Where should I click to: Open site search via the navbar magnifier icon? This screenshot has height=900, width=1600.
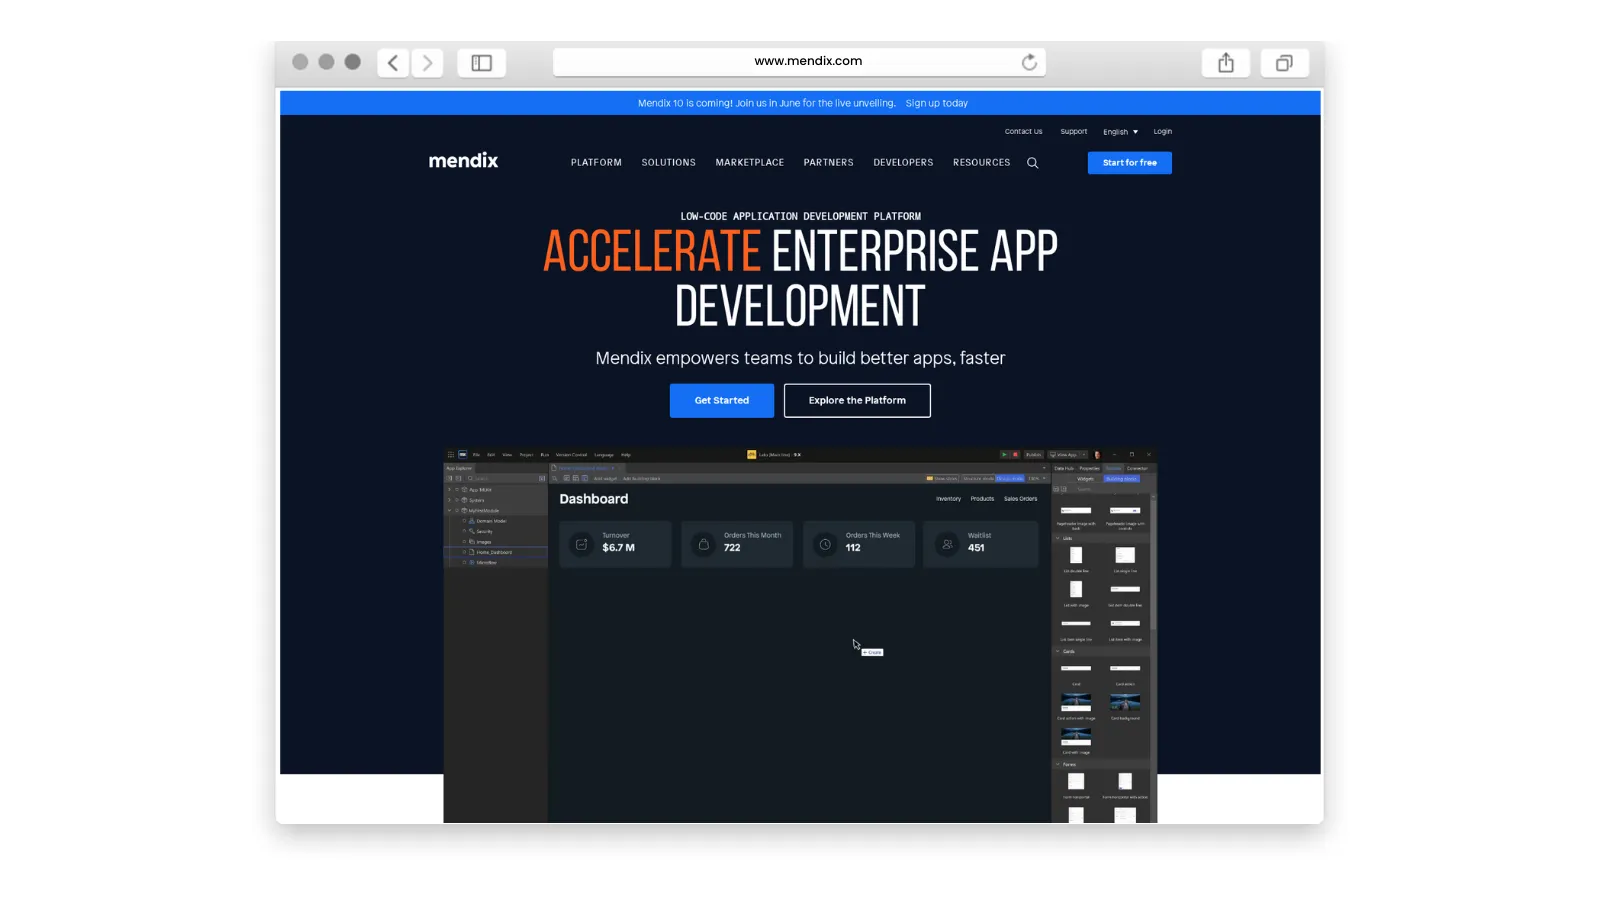[x=1033, y=162]
